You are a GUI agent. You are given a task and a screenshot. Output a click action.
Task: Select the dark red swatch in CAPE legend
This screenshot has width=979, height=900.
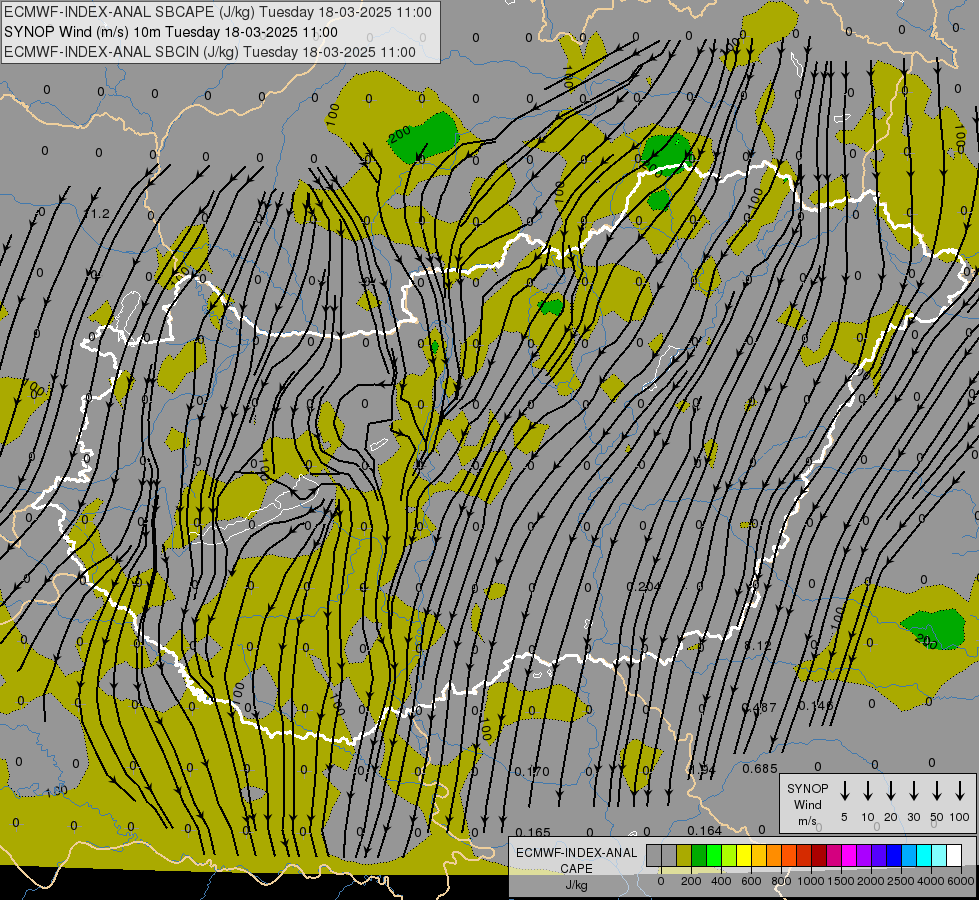coord(819,855)
